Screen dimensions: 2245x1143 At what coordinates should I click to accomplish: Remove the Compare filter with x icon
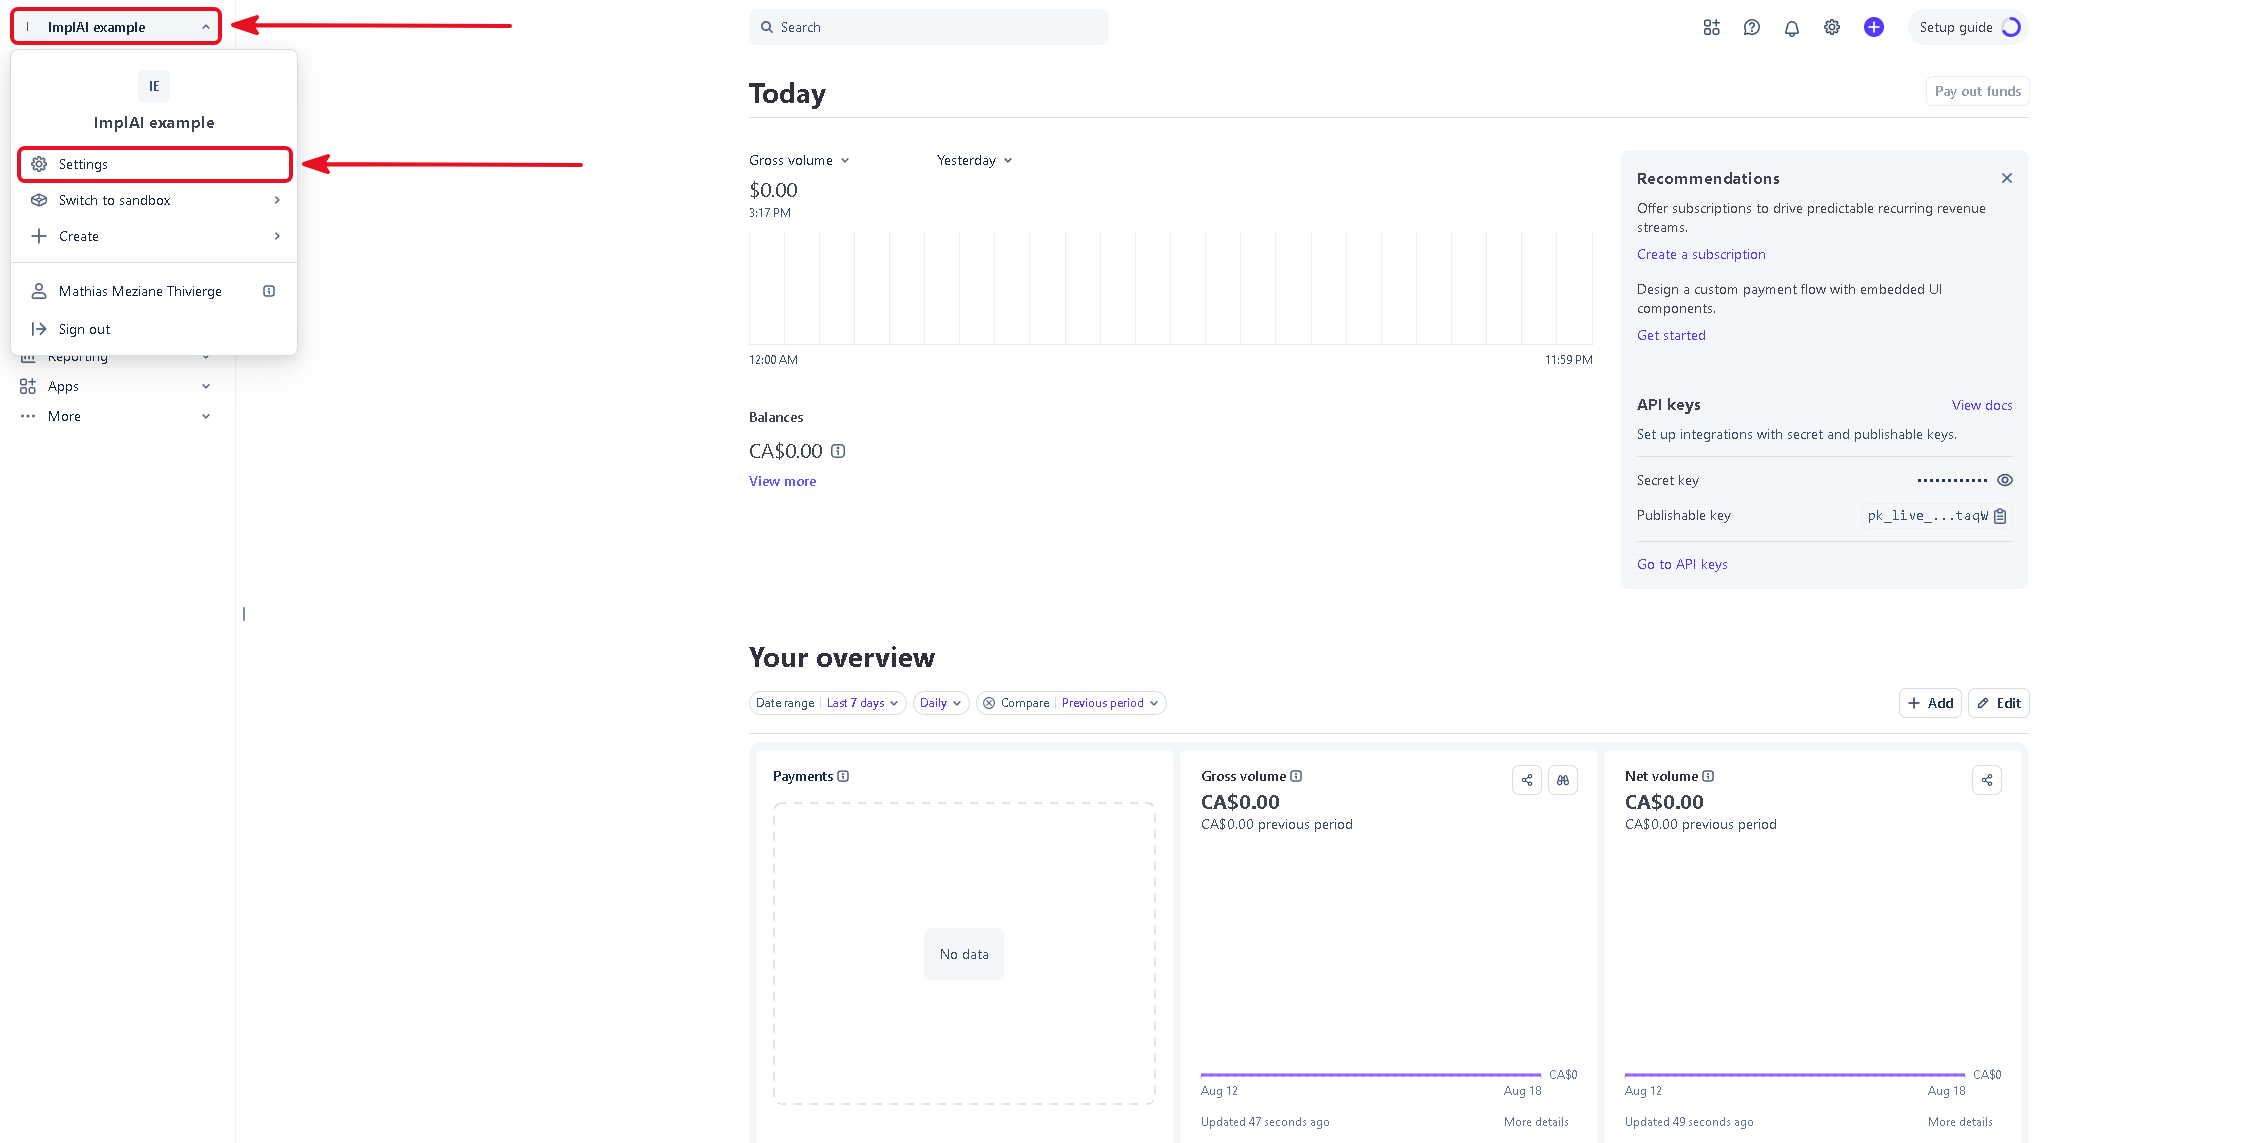pyautogui.click(x=989, y=703)
